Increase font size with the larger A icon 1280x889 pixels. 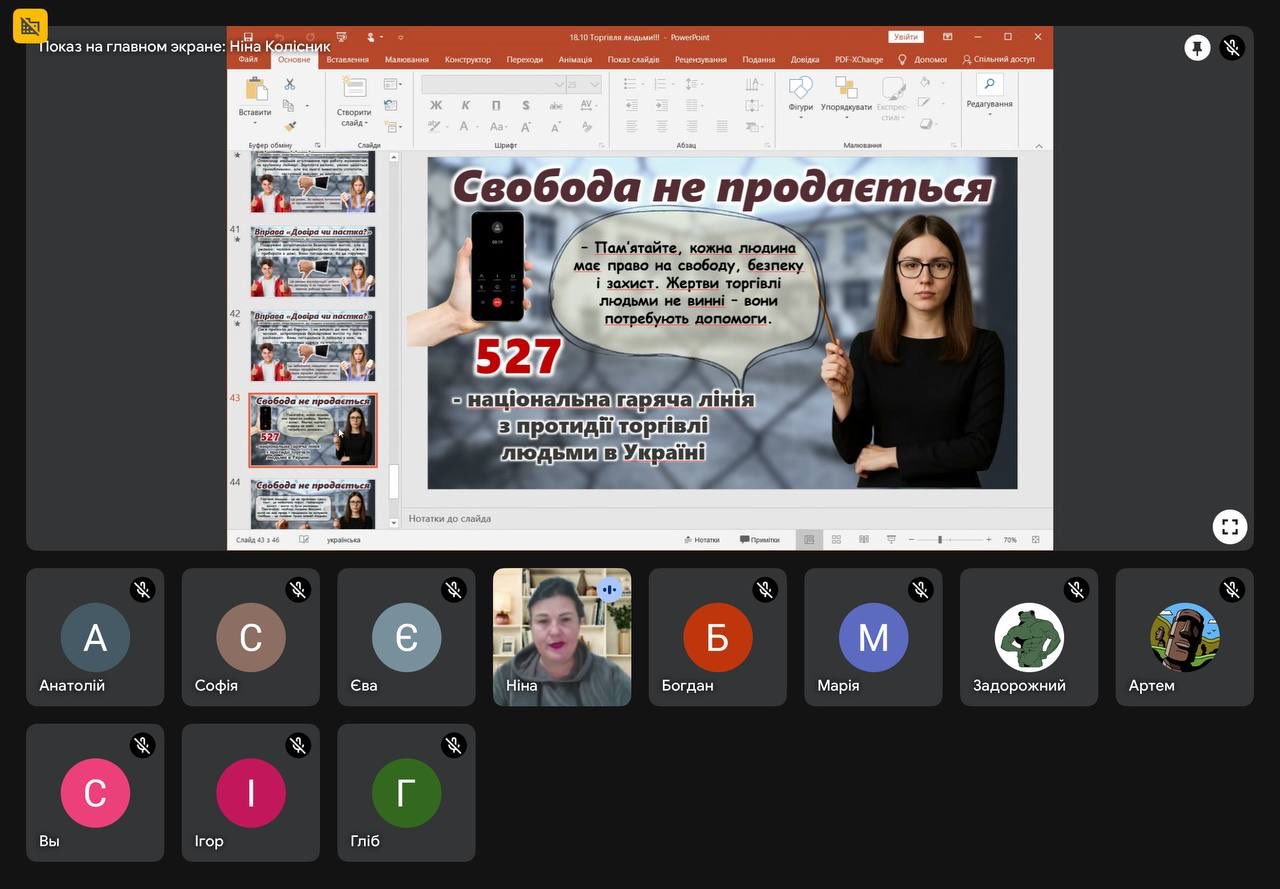tap(526, 126)
